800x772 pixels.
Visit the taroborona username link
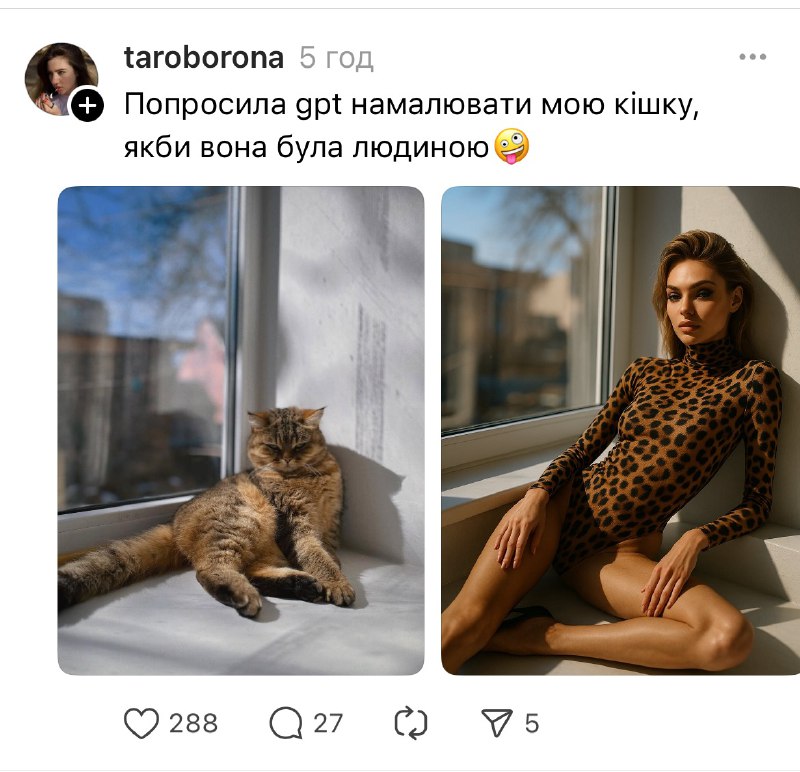[x=204, y=58]
